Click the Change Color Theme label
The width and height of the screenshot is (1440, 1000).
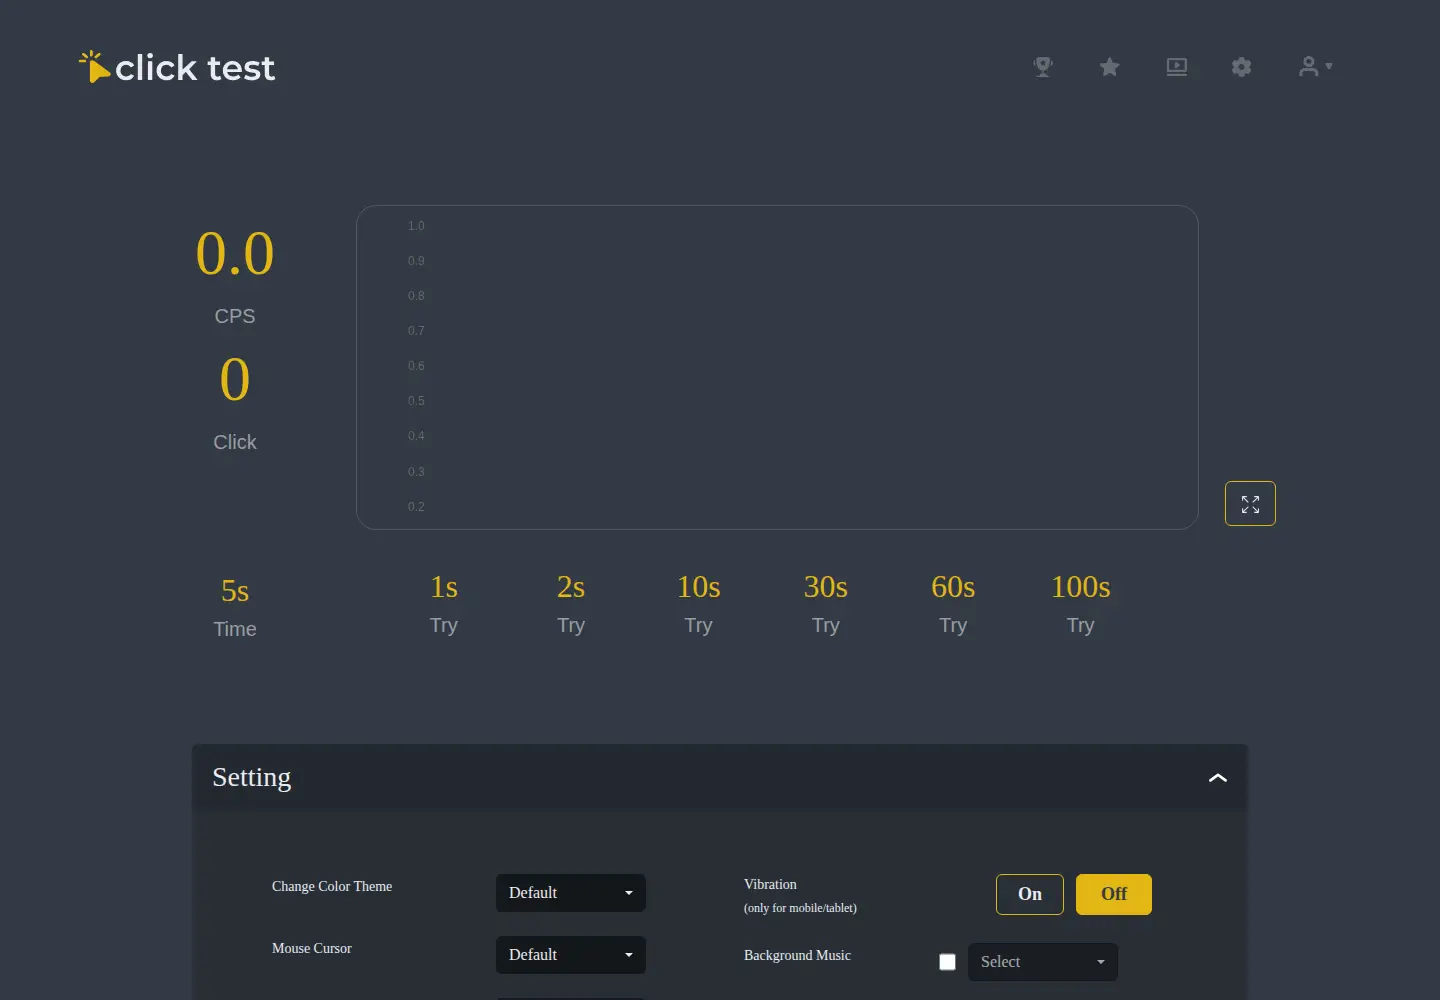point(332,886)
